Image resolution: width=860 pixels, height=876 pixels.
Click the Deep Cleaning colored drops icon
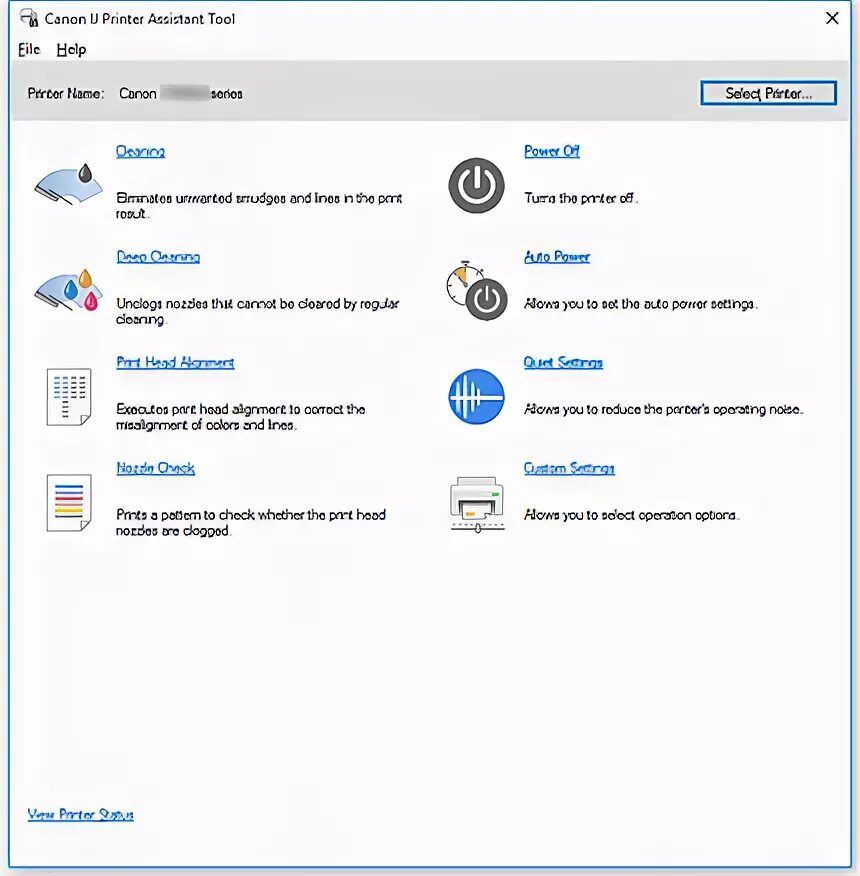coord(69,289)
